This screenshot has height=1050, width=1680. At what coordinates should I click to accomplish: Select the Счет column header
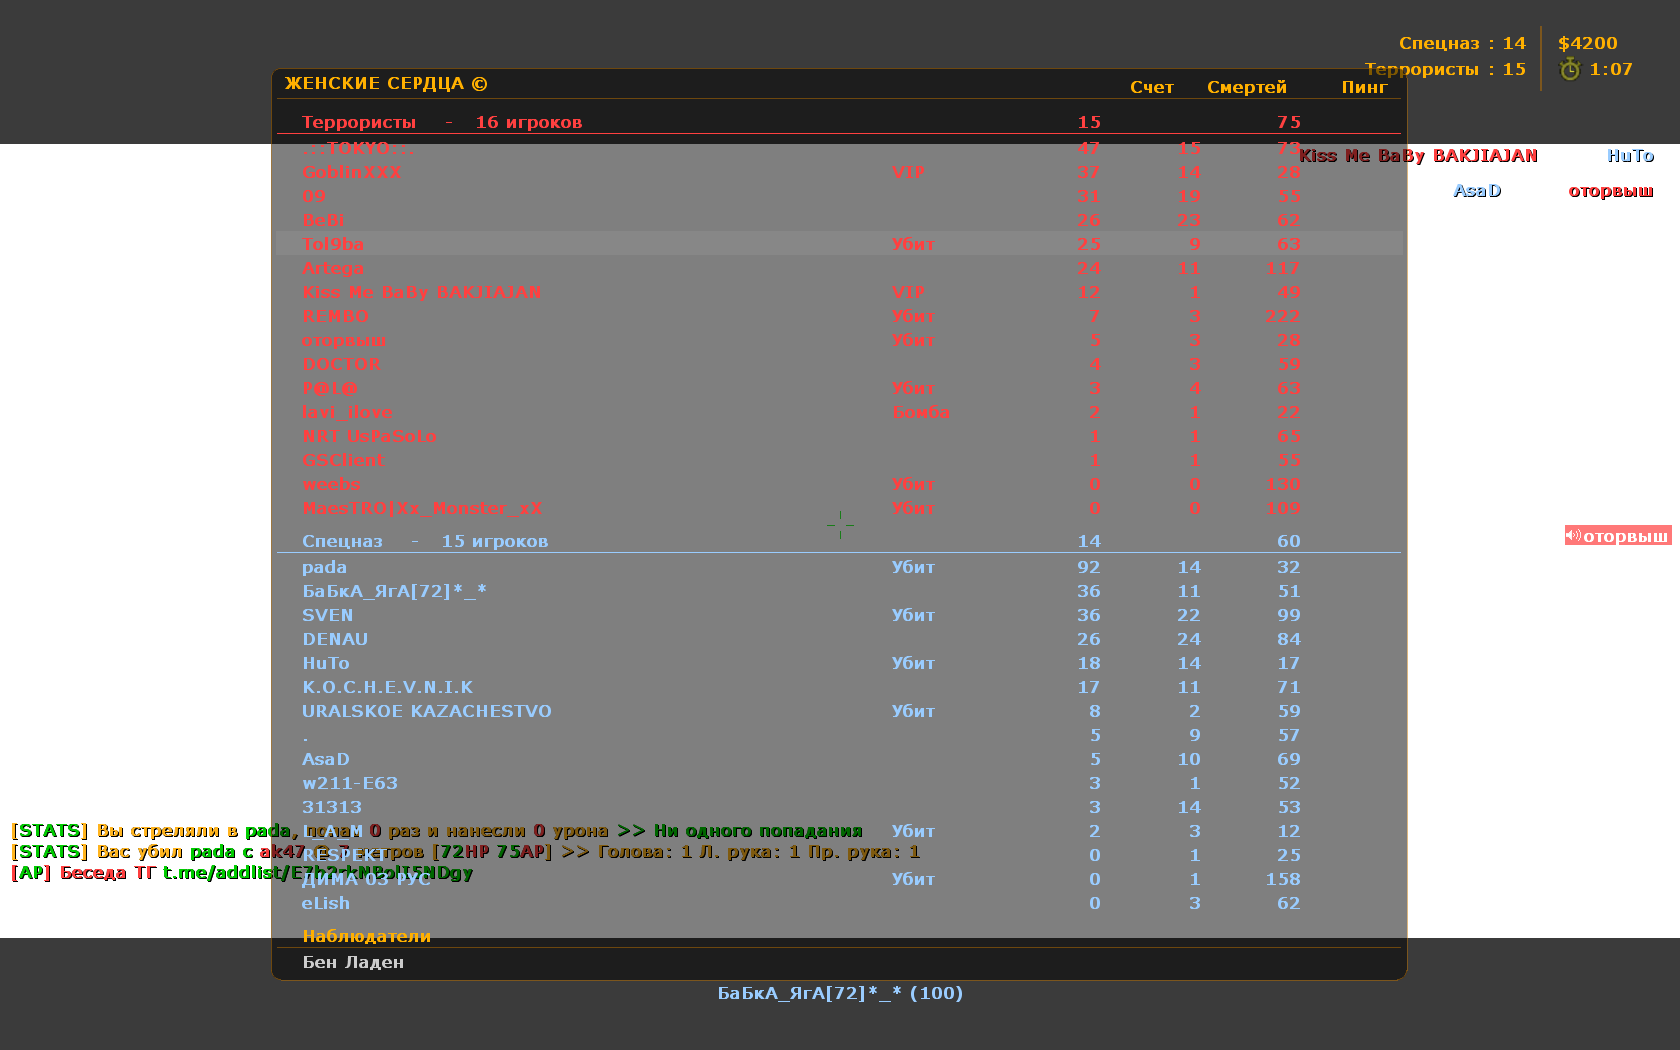(x=1151, y=87)
